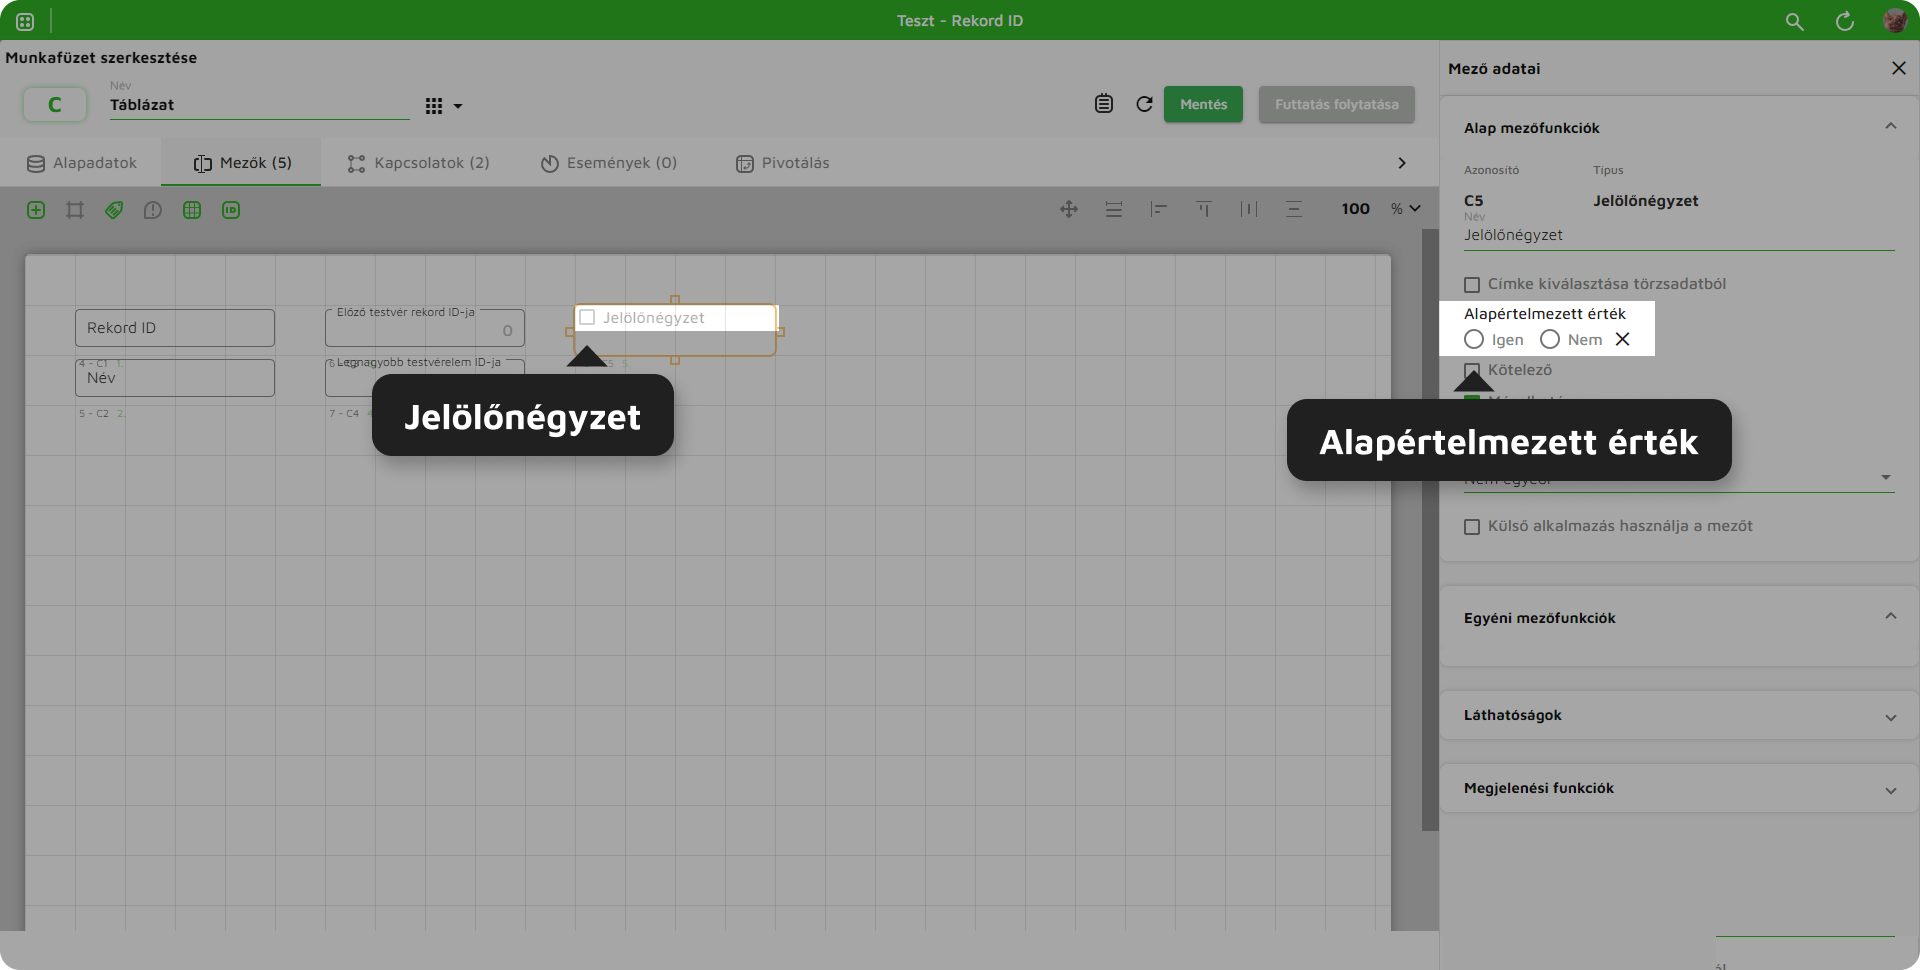Close the Mező adatai panel
This screenshot has width=1920, height=970.
click(x=1899, y=68)
